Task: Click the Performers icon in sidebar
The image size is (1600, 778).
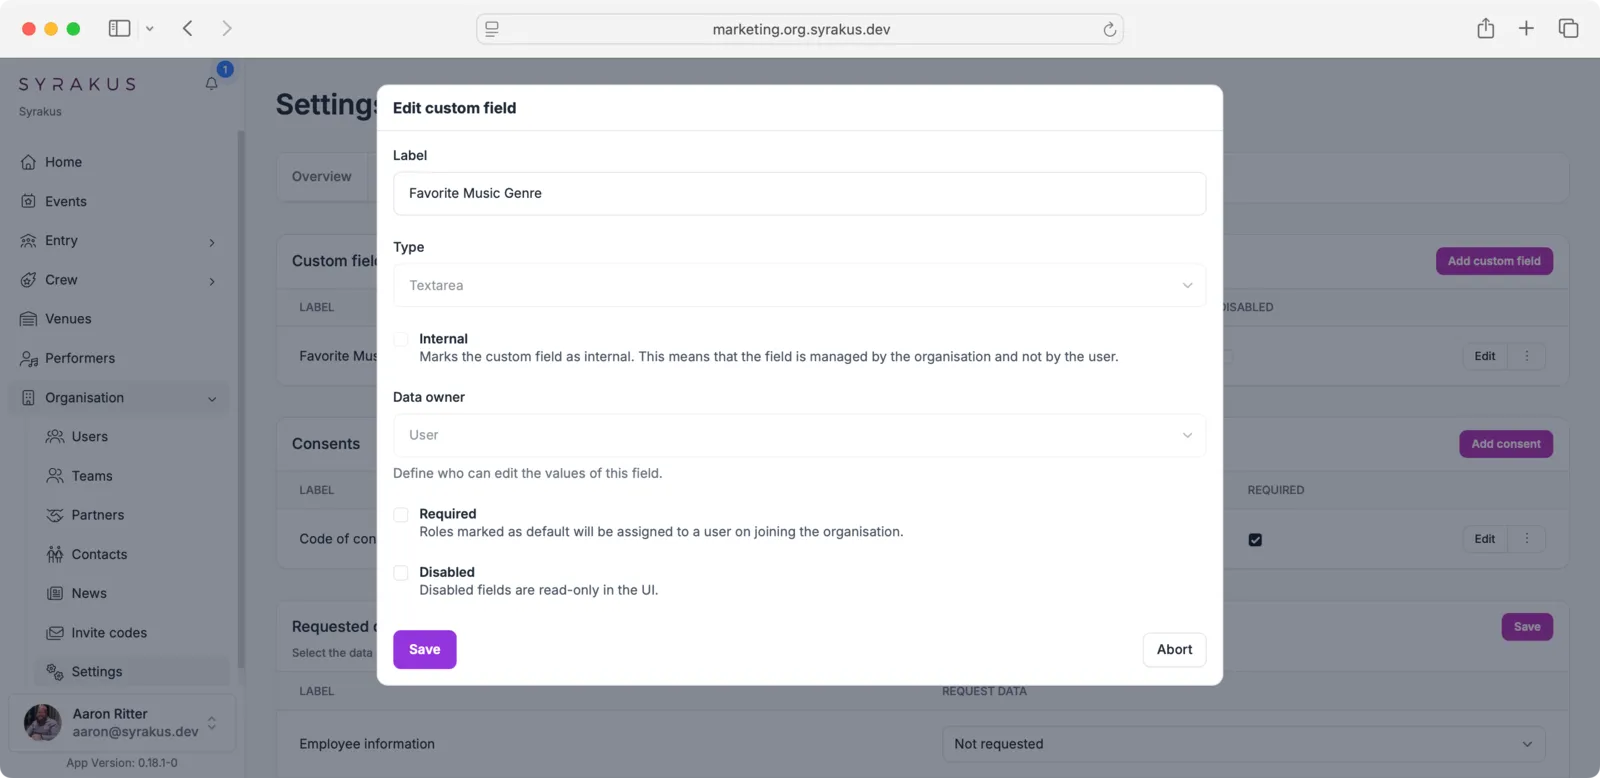Action: point(28,358)
